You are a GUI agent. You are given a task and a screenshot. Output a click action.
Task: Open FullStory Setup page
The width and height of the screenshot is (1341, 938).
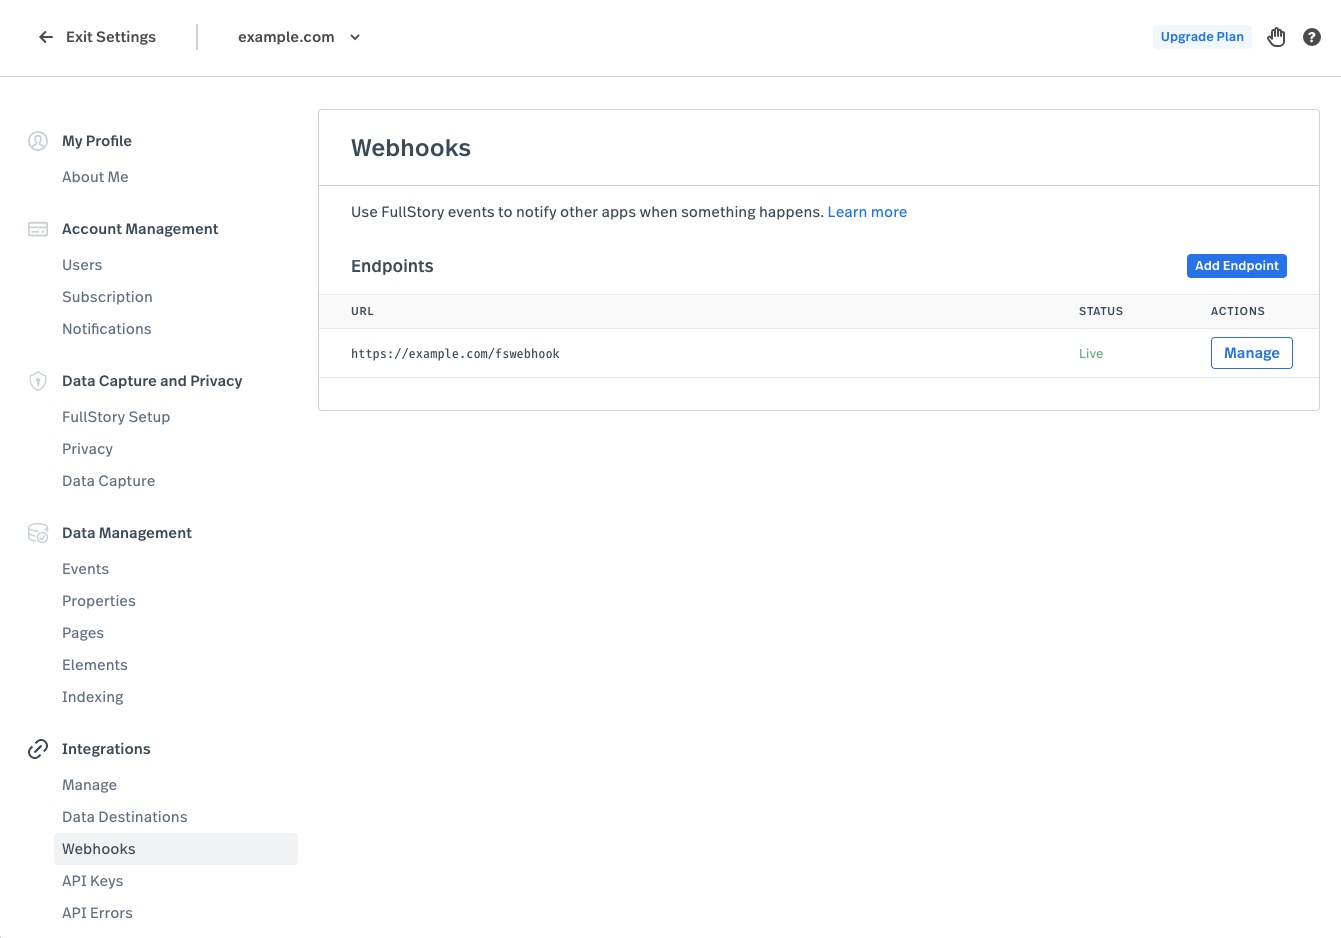(x=116, y=417)
